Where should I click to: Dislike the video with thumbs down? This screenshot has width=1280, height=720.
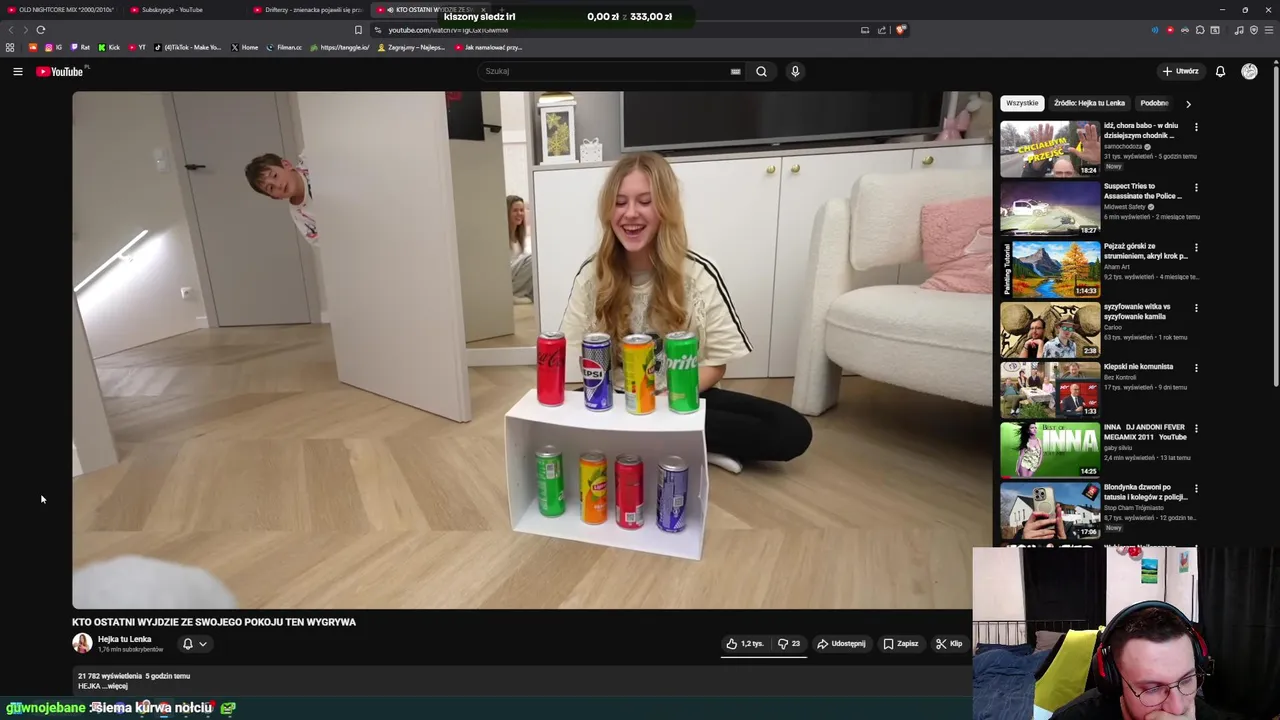click(789, 644)
